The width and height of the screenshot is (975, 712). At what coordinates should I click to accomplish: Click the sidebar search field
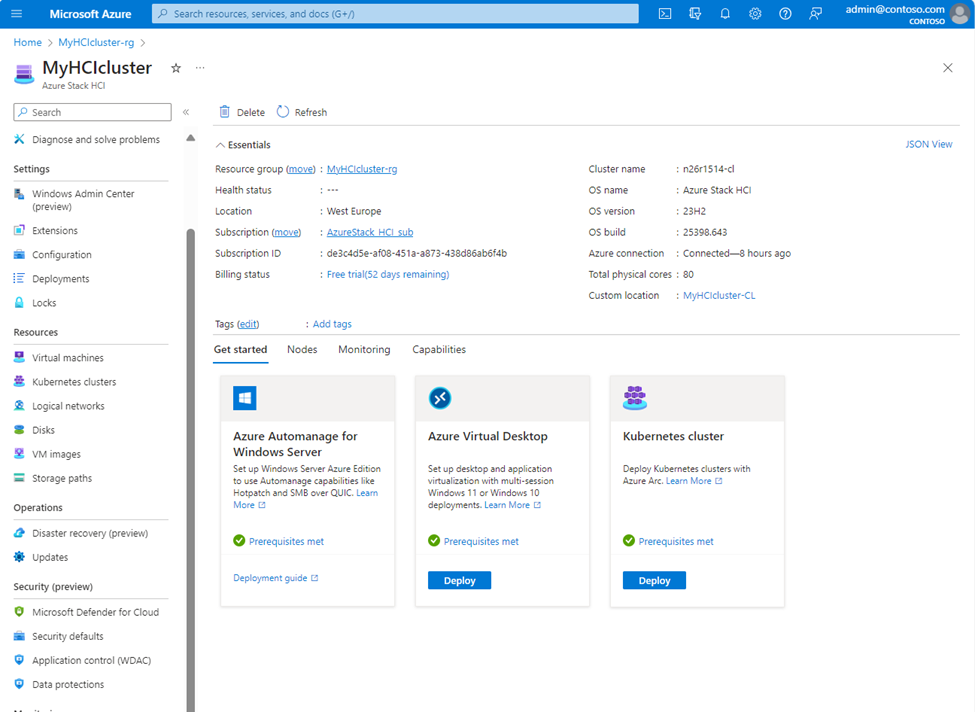pyautogui.click(x=93, y=112)
